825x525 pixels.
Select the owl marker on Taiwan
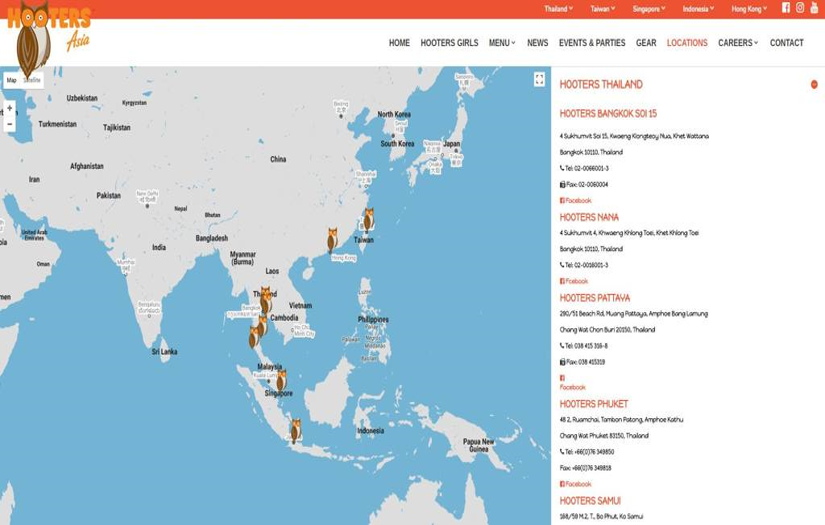[x=369, y=220]
